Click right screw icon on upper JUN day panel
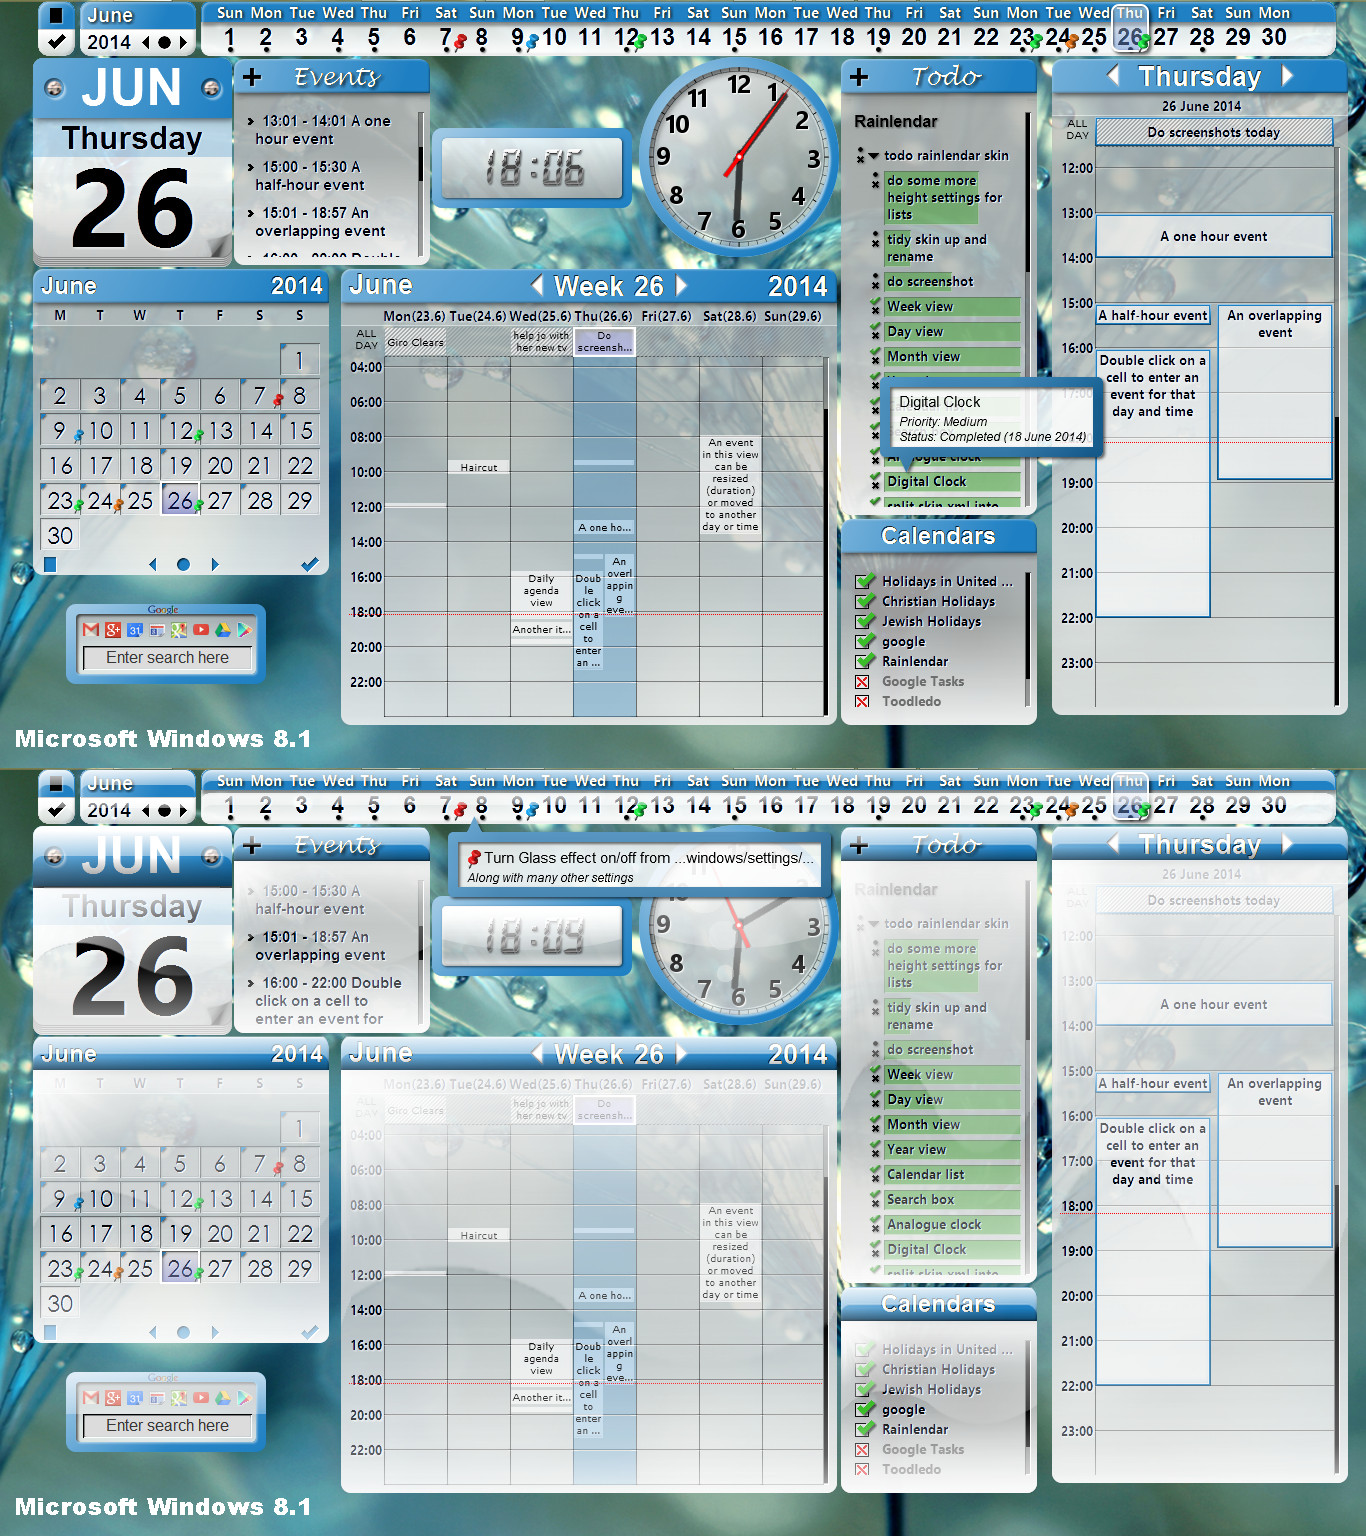Screen dimensions: 1366x1536 tap(211, 88)
